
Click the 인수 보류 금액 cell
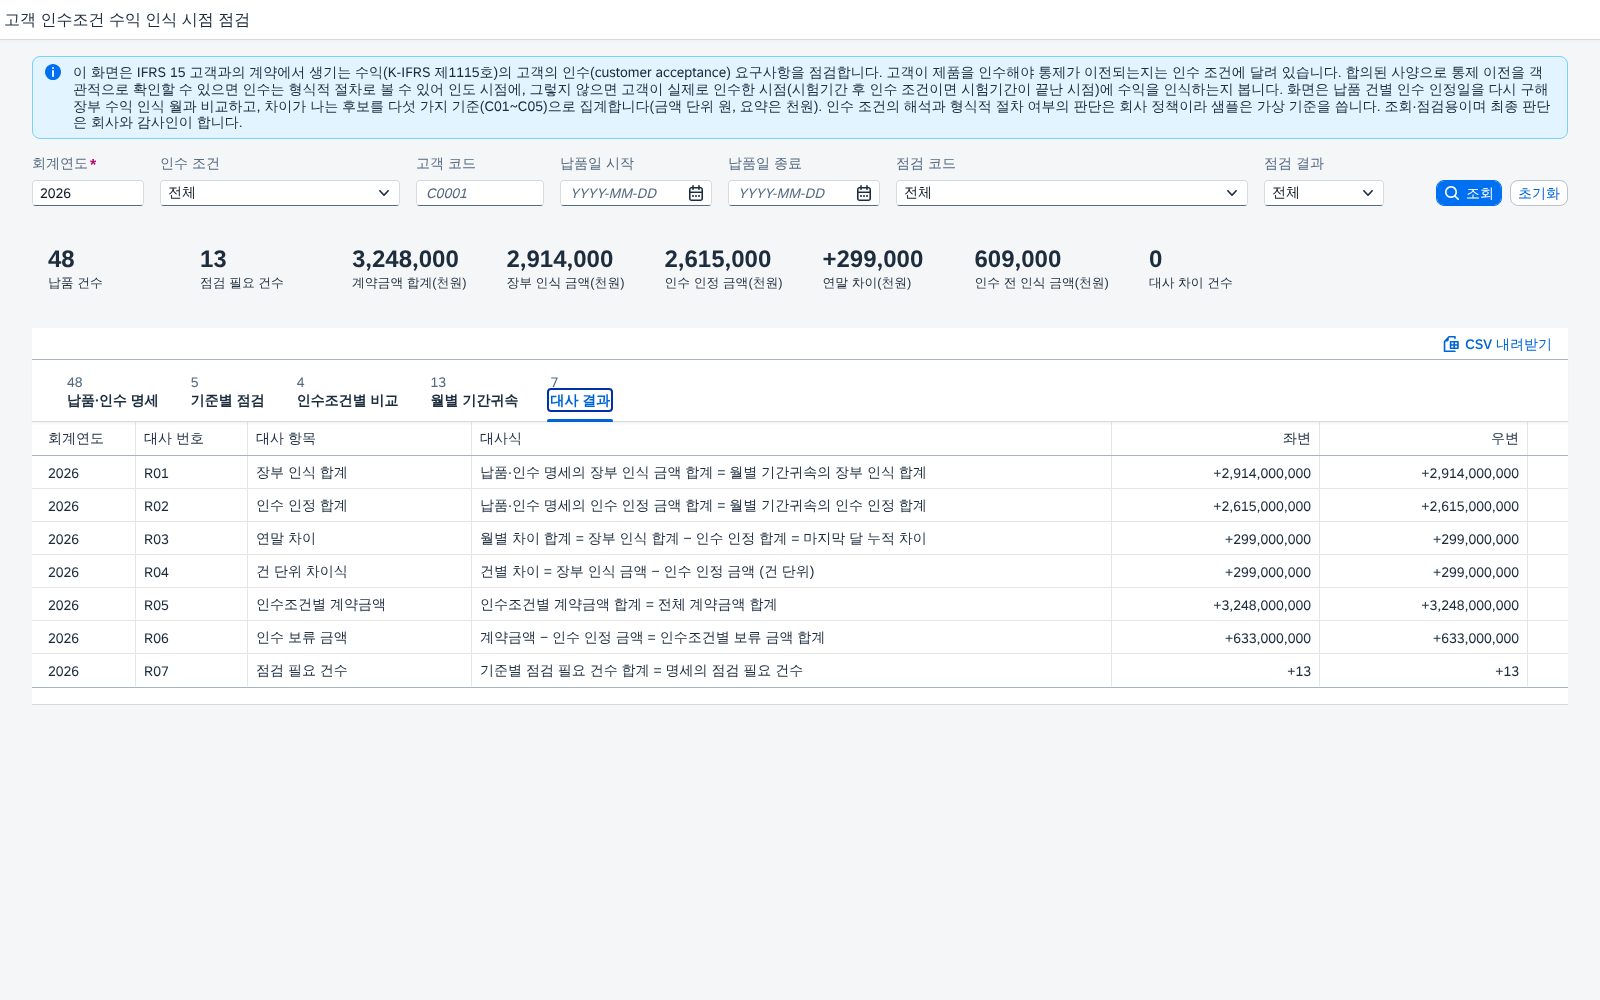(x=360, y=638)
